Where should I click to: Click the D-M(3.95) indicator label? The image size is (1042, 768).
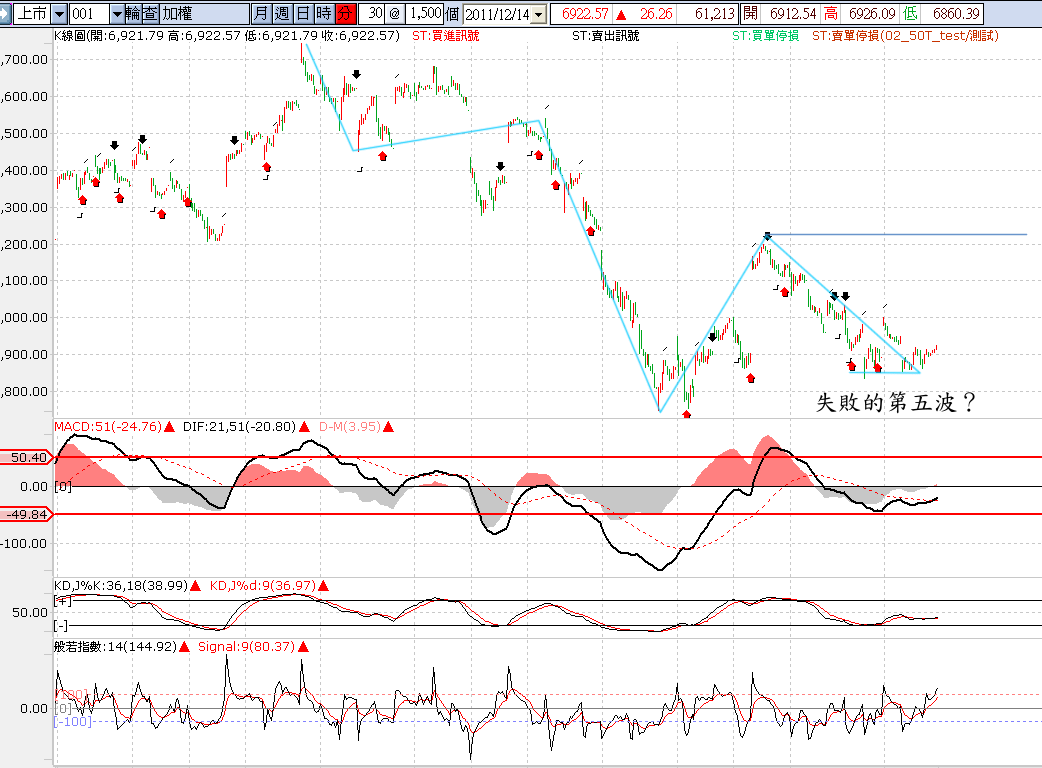tap(350, 427)
